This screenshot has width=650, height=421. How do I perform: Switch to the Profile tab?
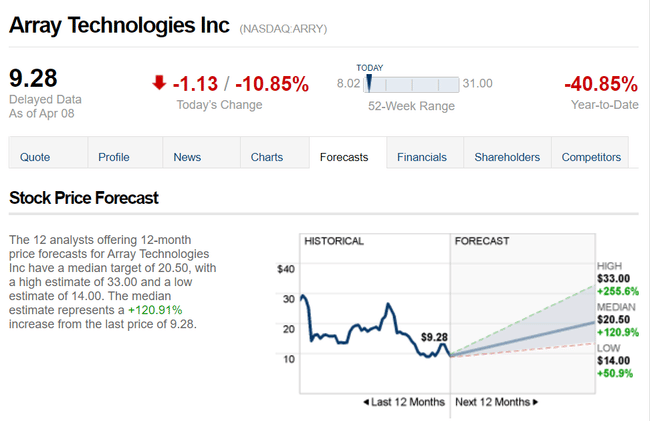pyautogui.click(x=114, y=157)
